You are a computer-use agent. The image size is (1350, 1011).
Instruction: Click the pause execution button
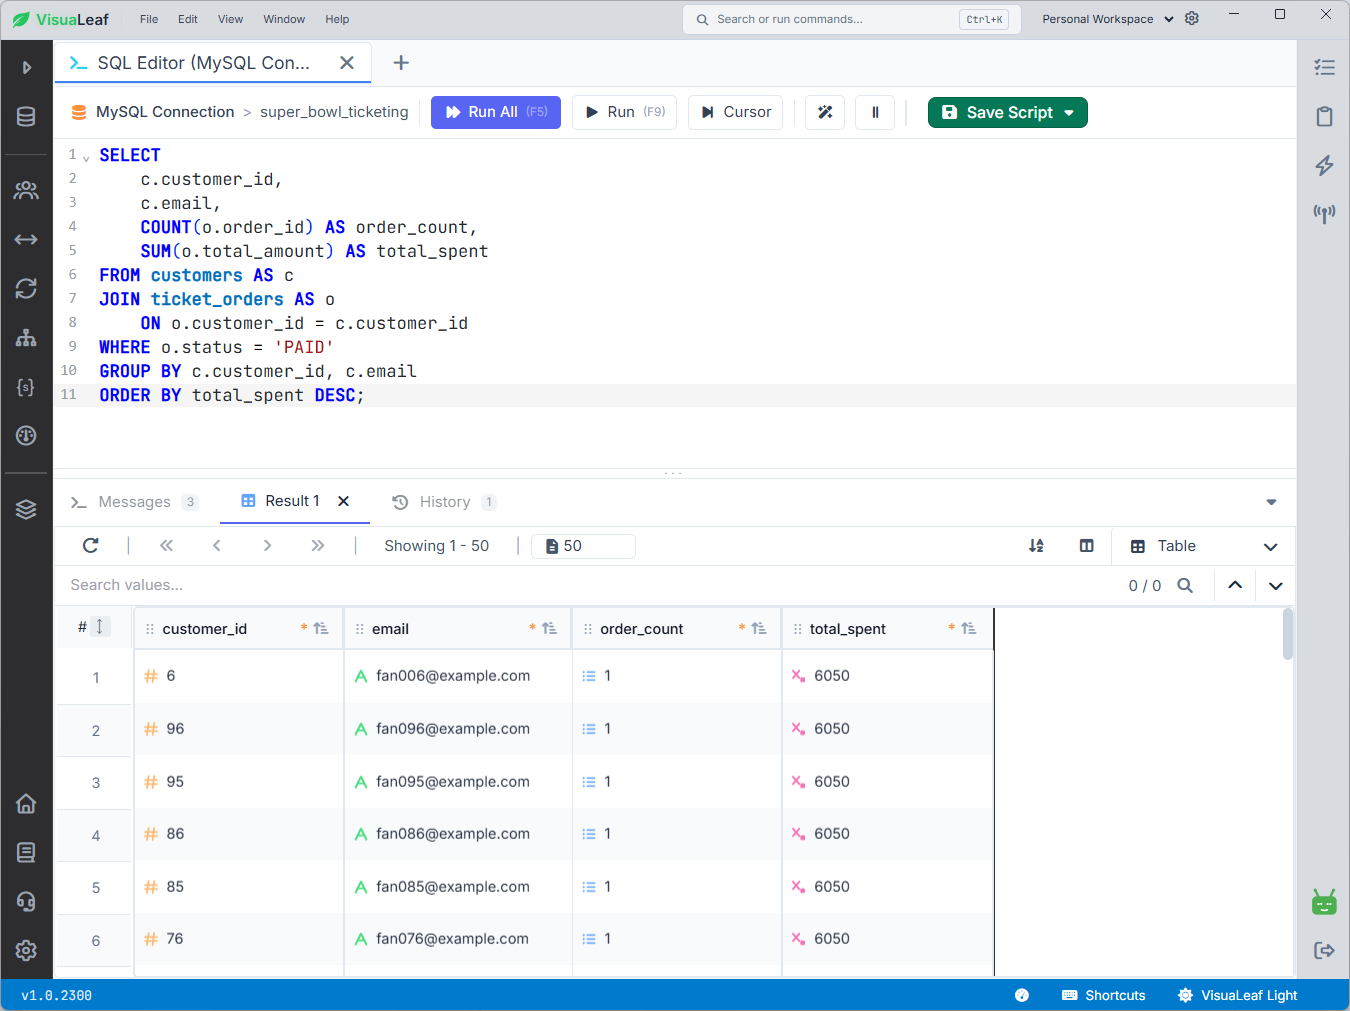(875, 112)
